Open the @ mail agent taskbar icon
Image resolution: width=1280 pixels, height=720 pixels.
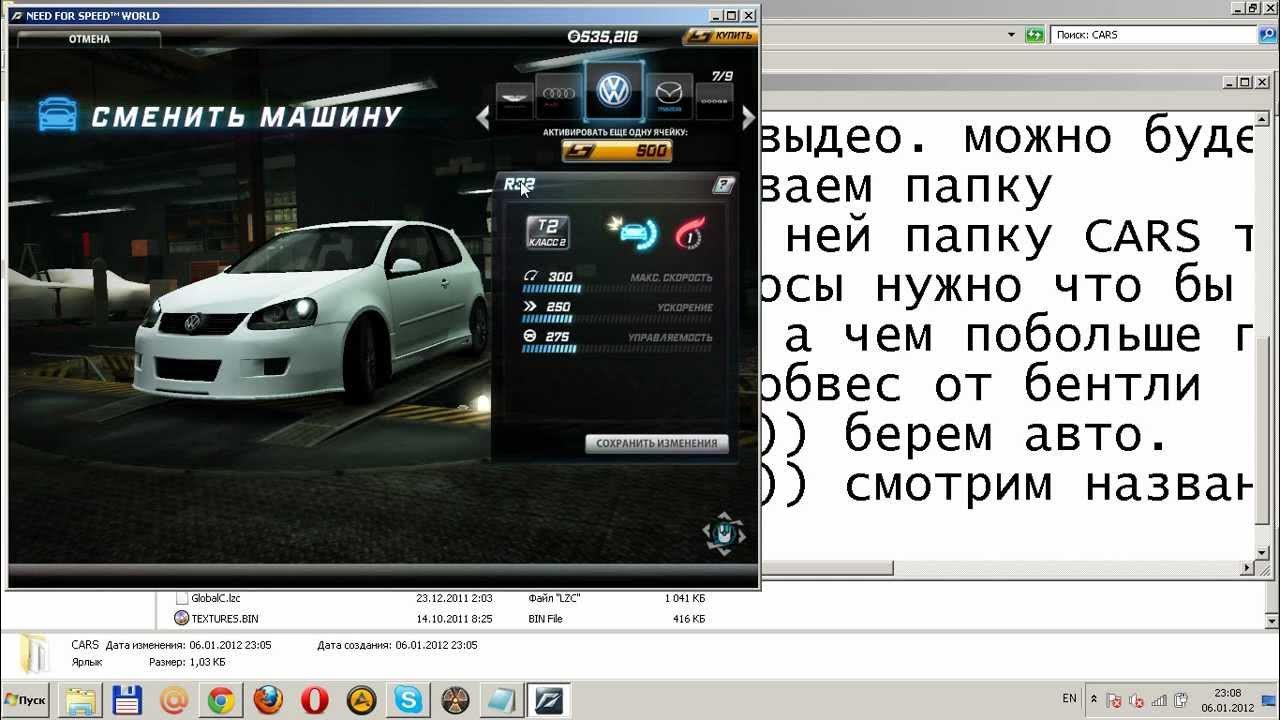pos(174,700)
